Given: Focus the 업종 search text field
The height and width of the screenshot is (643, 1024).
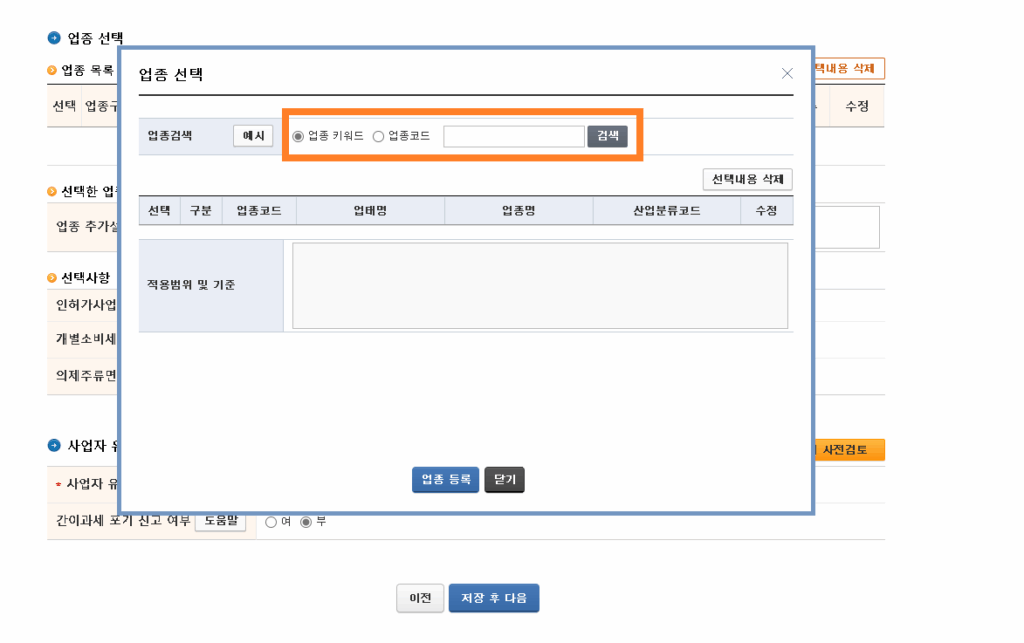Looking at the screenshot, I should coord(513,137).
